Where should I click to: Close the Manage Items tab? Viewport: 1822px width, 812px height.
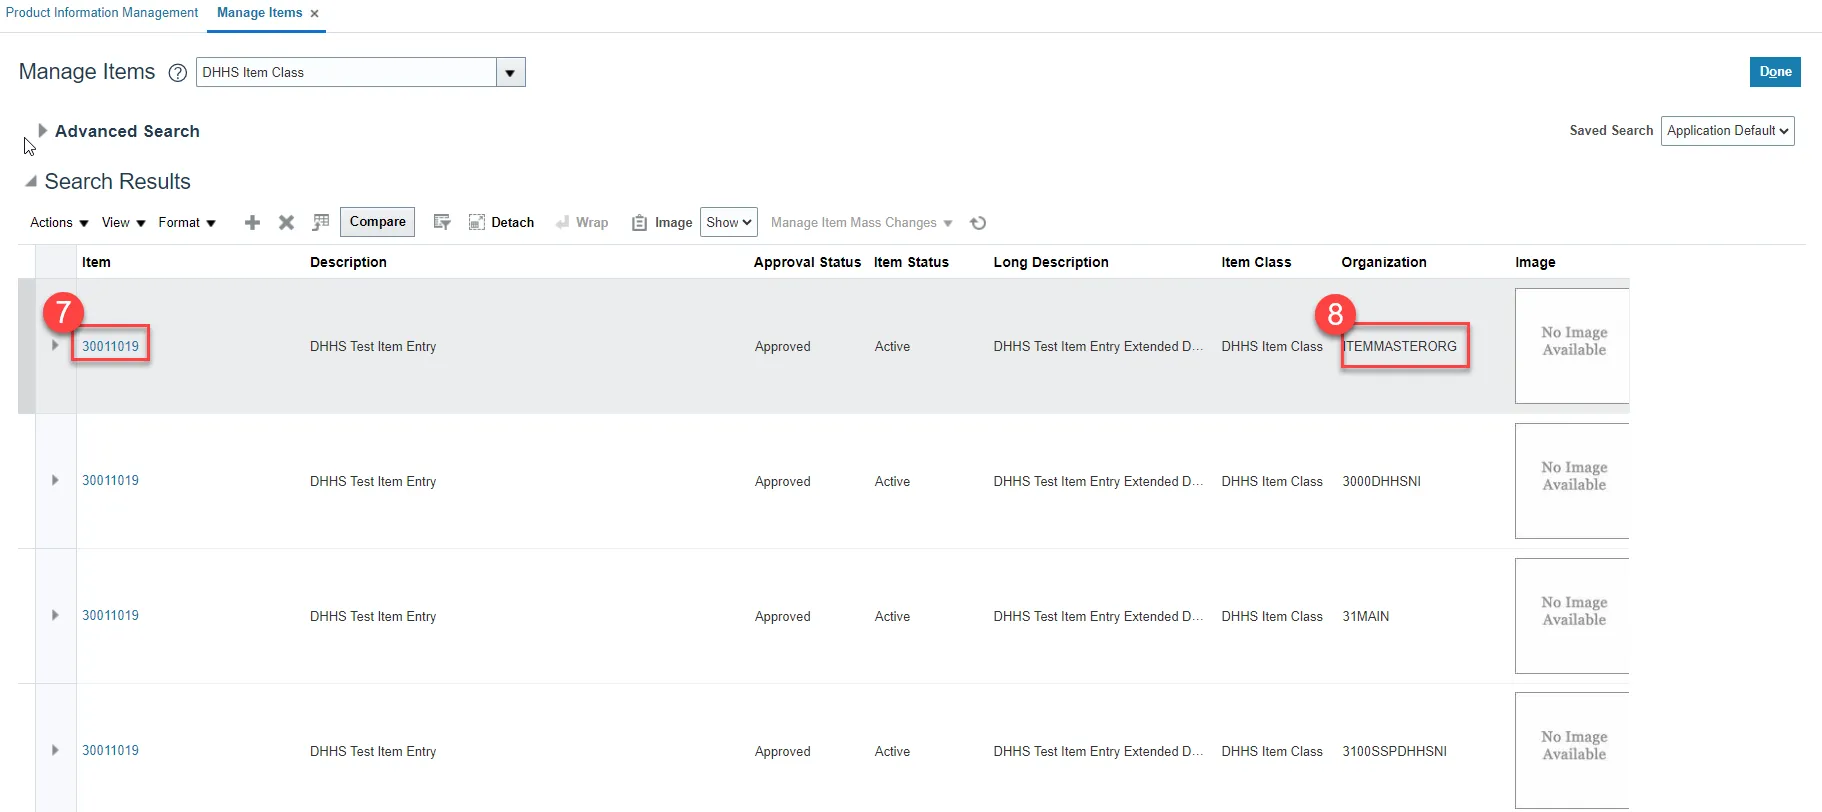point(314,14)
